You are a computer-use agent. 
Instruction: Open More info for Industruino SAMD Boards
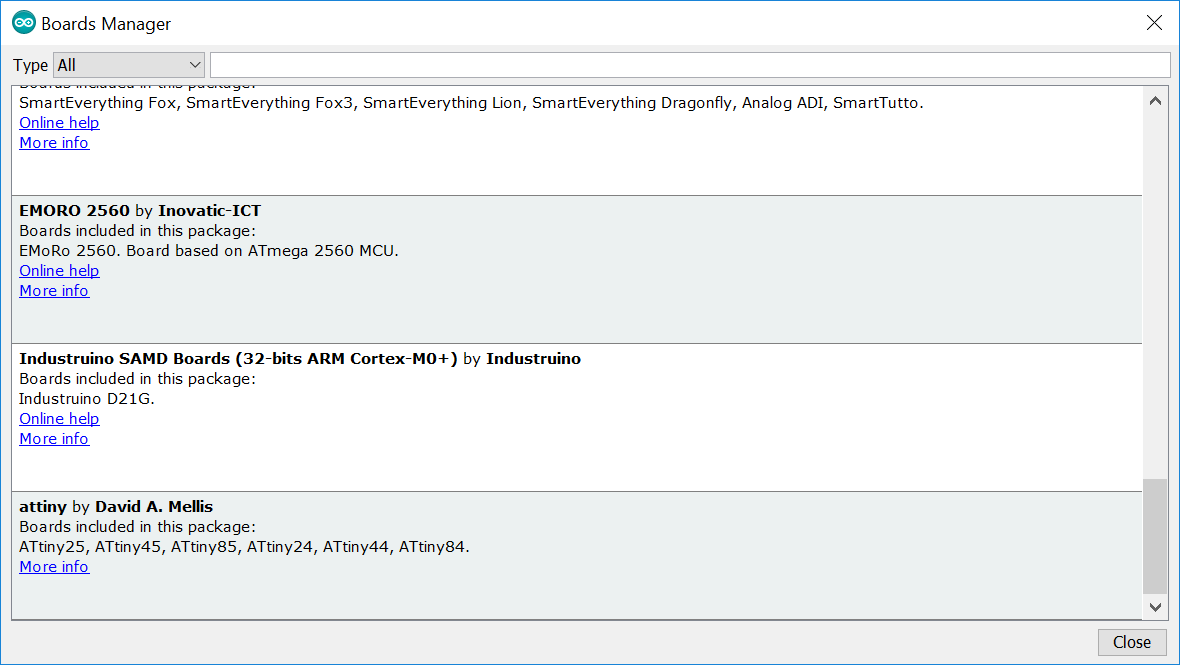tap(54, 439)
